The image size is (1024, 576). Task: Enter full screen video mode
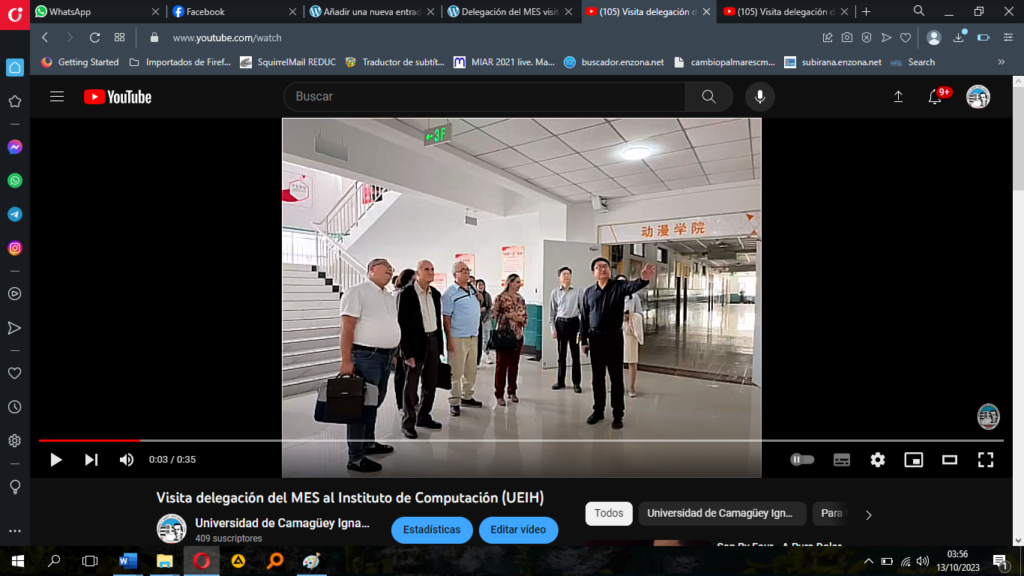coord(985,460)
